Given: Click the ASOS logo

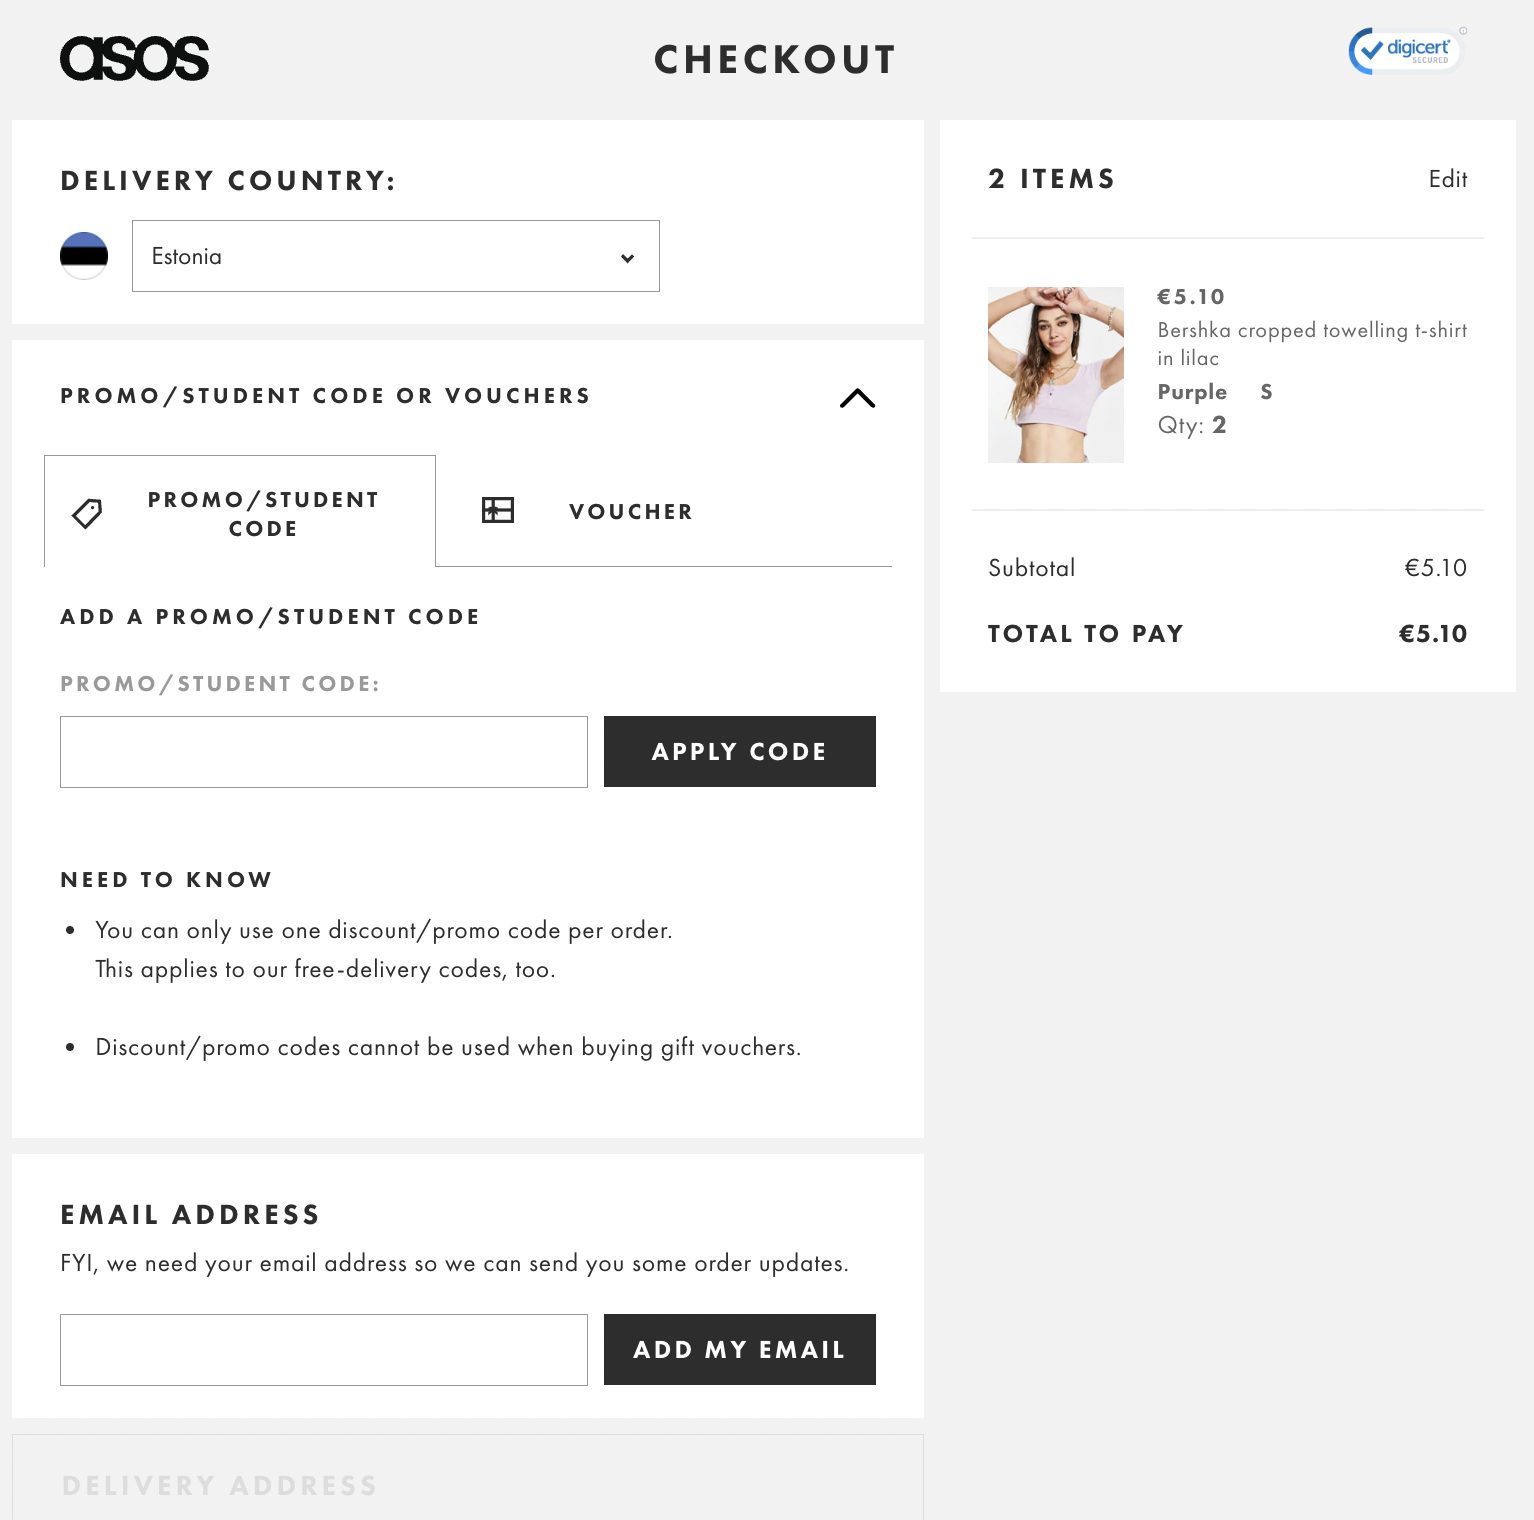Looking at the screenshot, I should 135,59.
